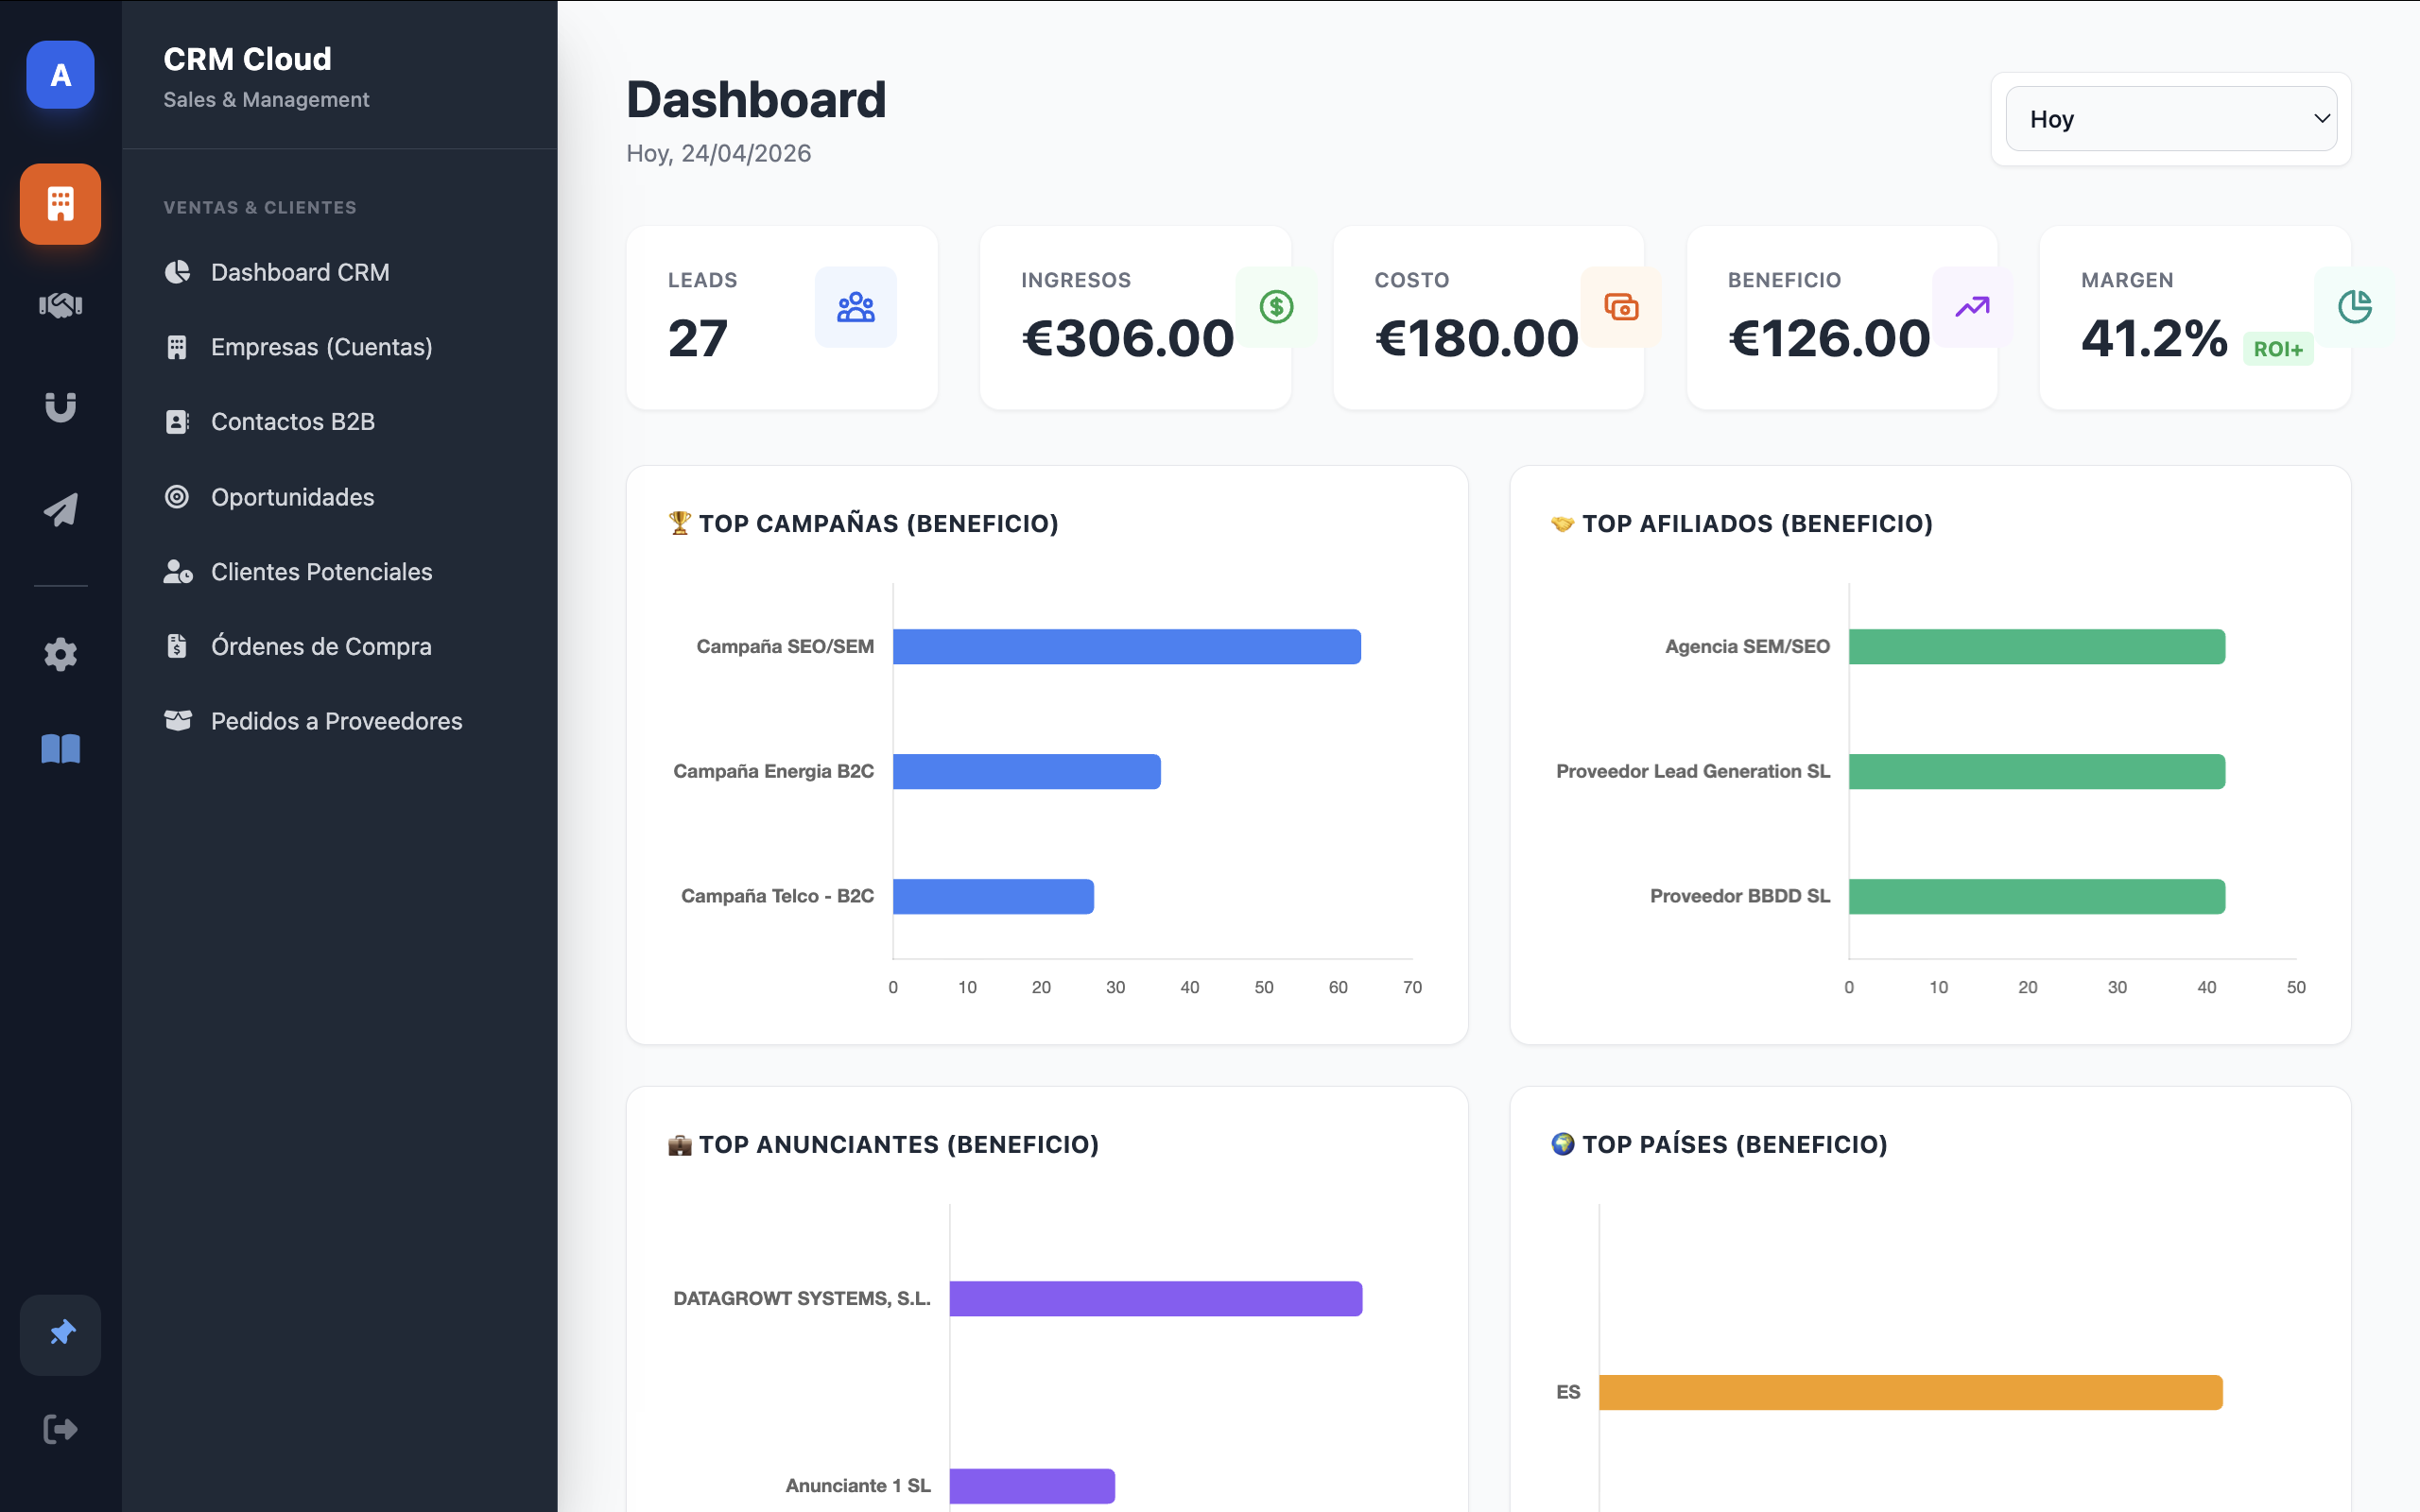This screenshot has height=1512, width=2420.
Task: Click the pin icon near the bottom sidebar
Action: click(x=60, y=1333)
